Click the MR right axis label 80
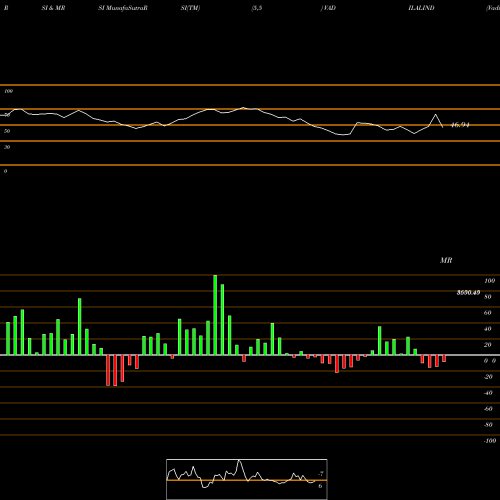 pos(488,297)
